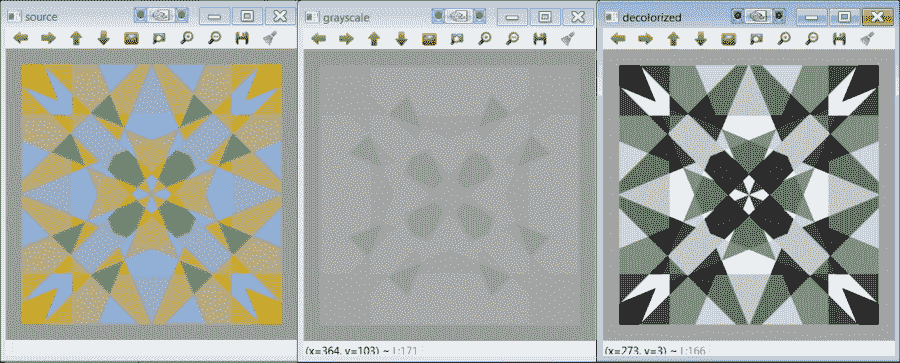Close the decolorized window
Viewport: 900px width, 363px height.
[x=878, y=17]
